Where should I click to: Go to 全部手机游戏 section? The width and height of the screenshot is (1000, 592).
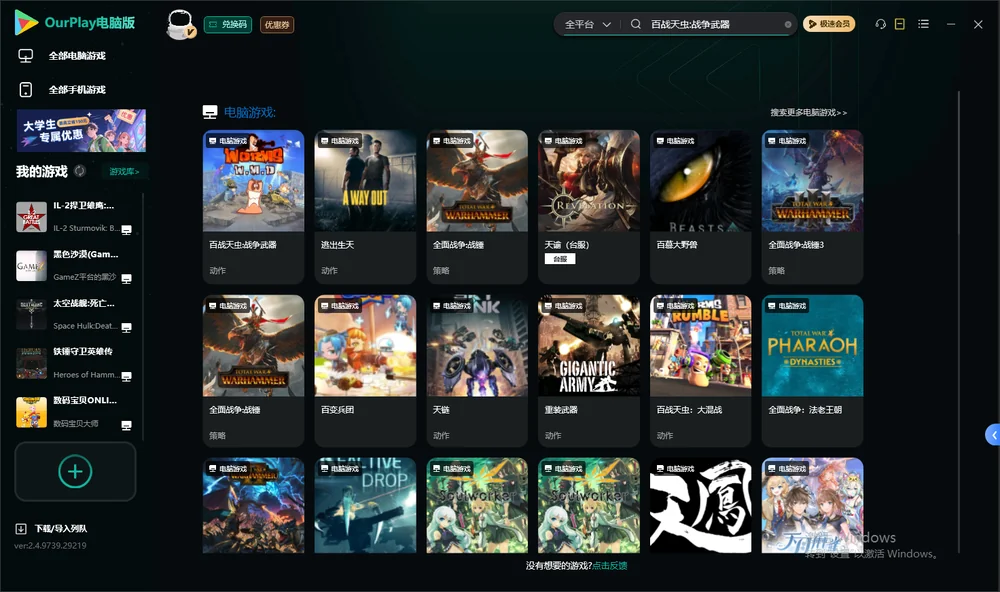click(62, 90)
